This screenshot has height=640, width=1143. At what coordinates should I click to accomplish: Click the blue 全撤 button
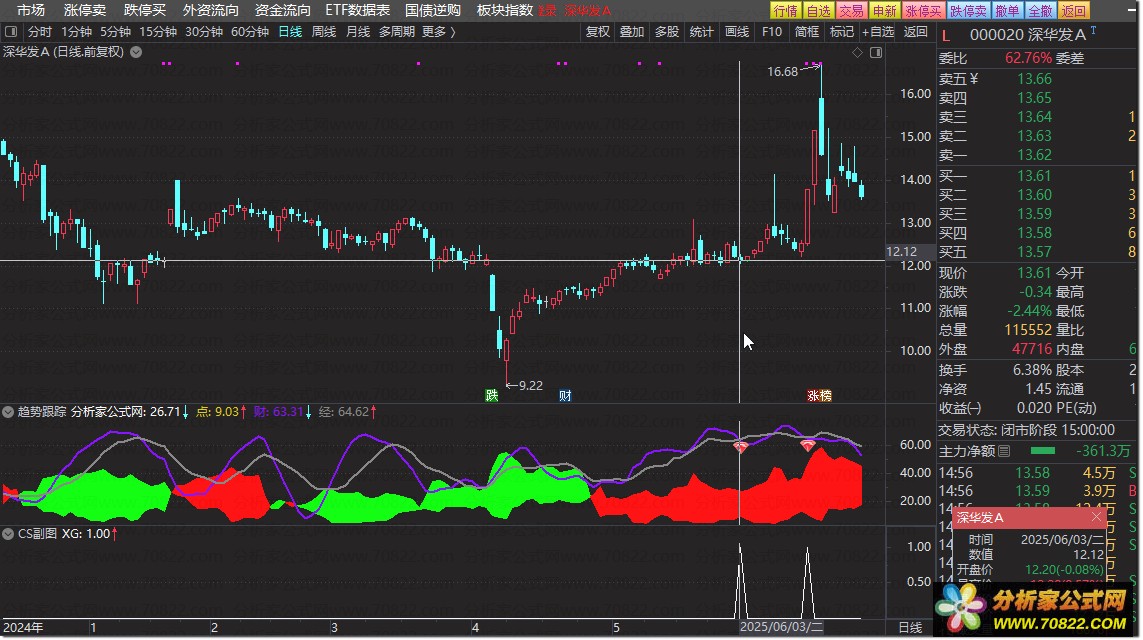pyautogui.click(x=1040, y=10)
